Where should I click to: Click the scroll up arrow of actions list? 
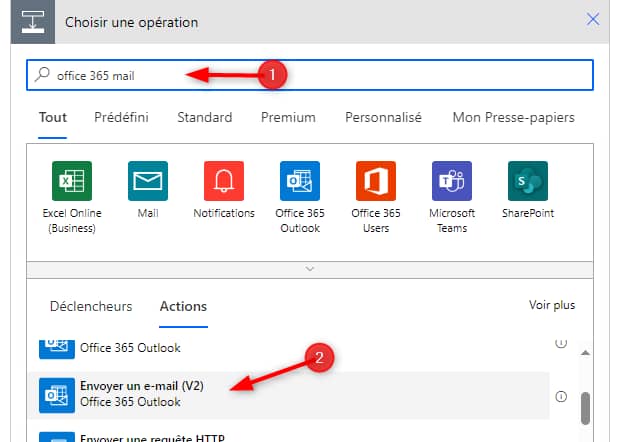click(x=585, y=353)
